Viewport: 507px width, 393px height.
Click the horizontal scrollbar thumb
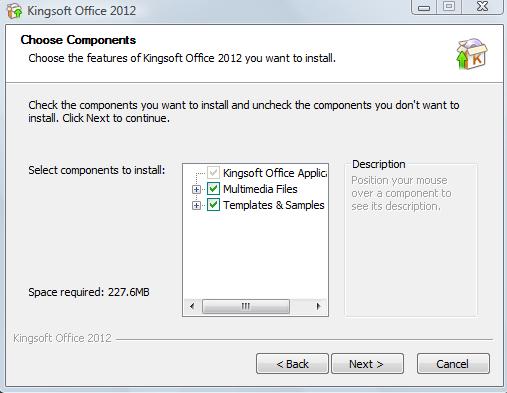246,306
